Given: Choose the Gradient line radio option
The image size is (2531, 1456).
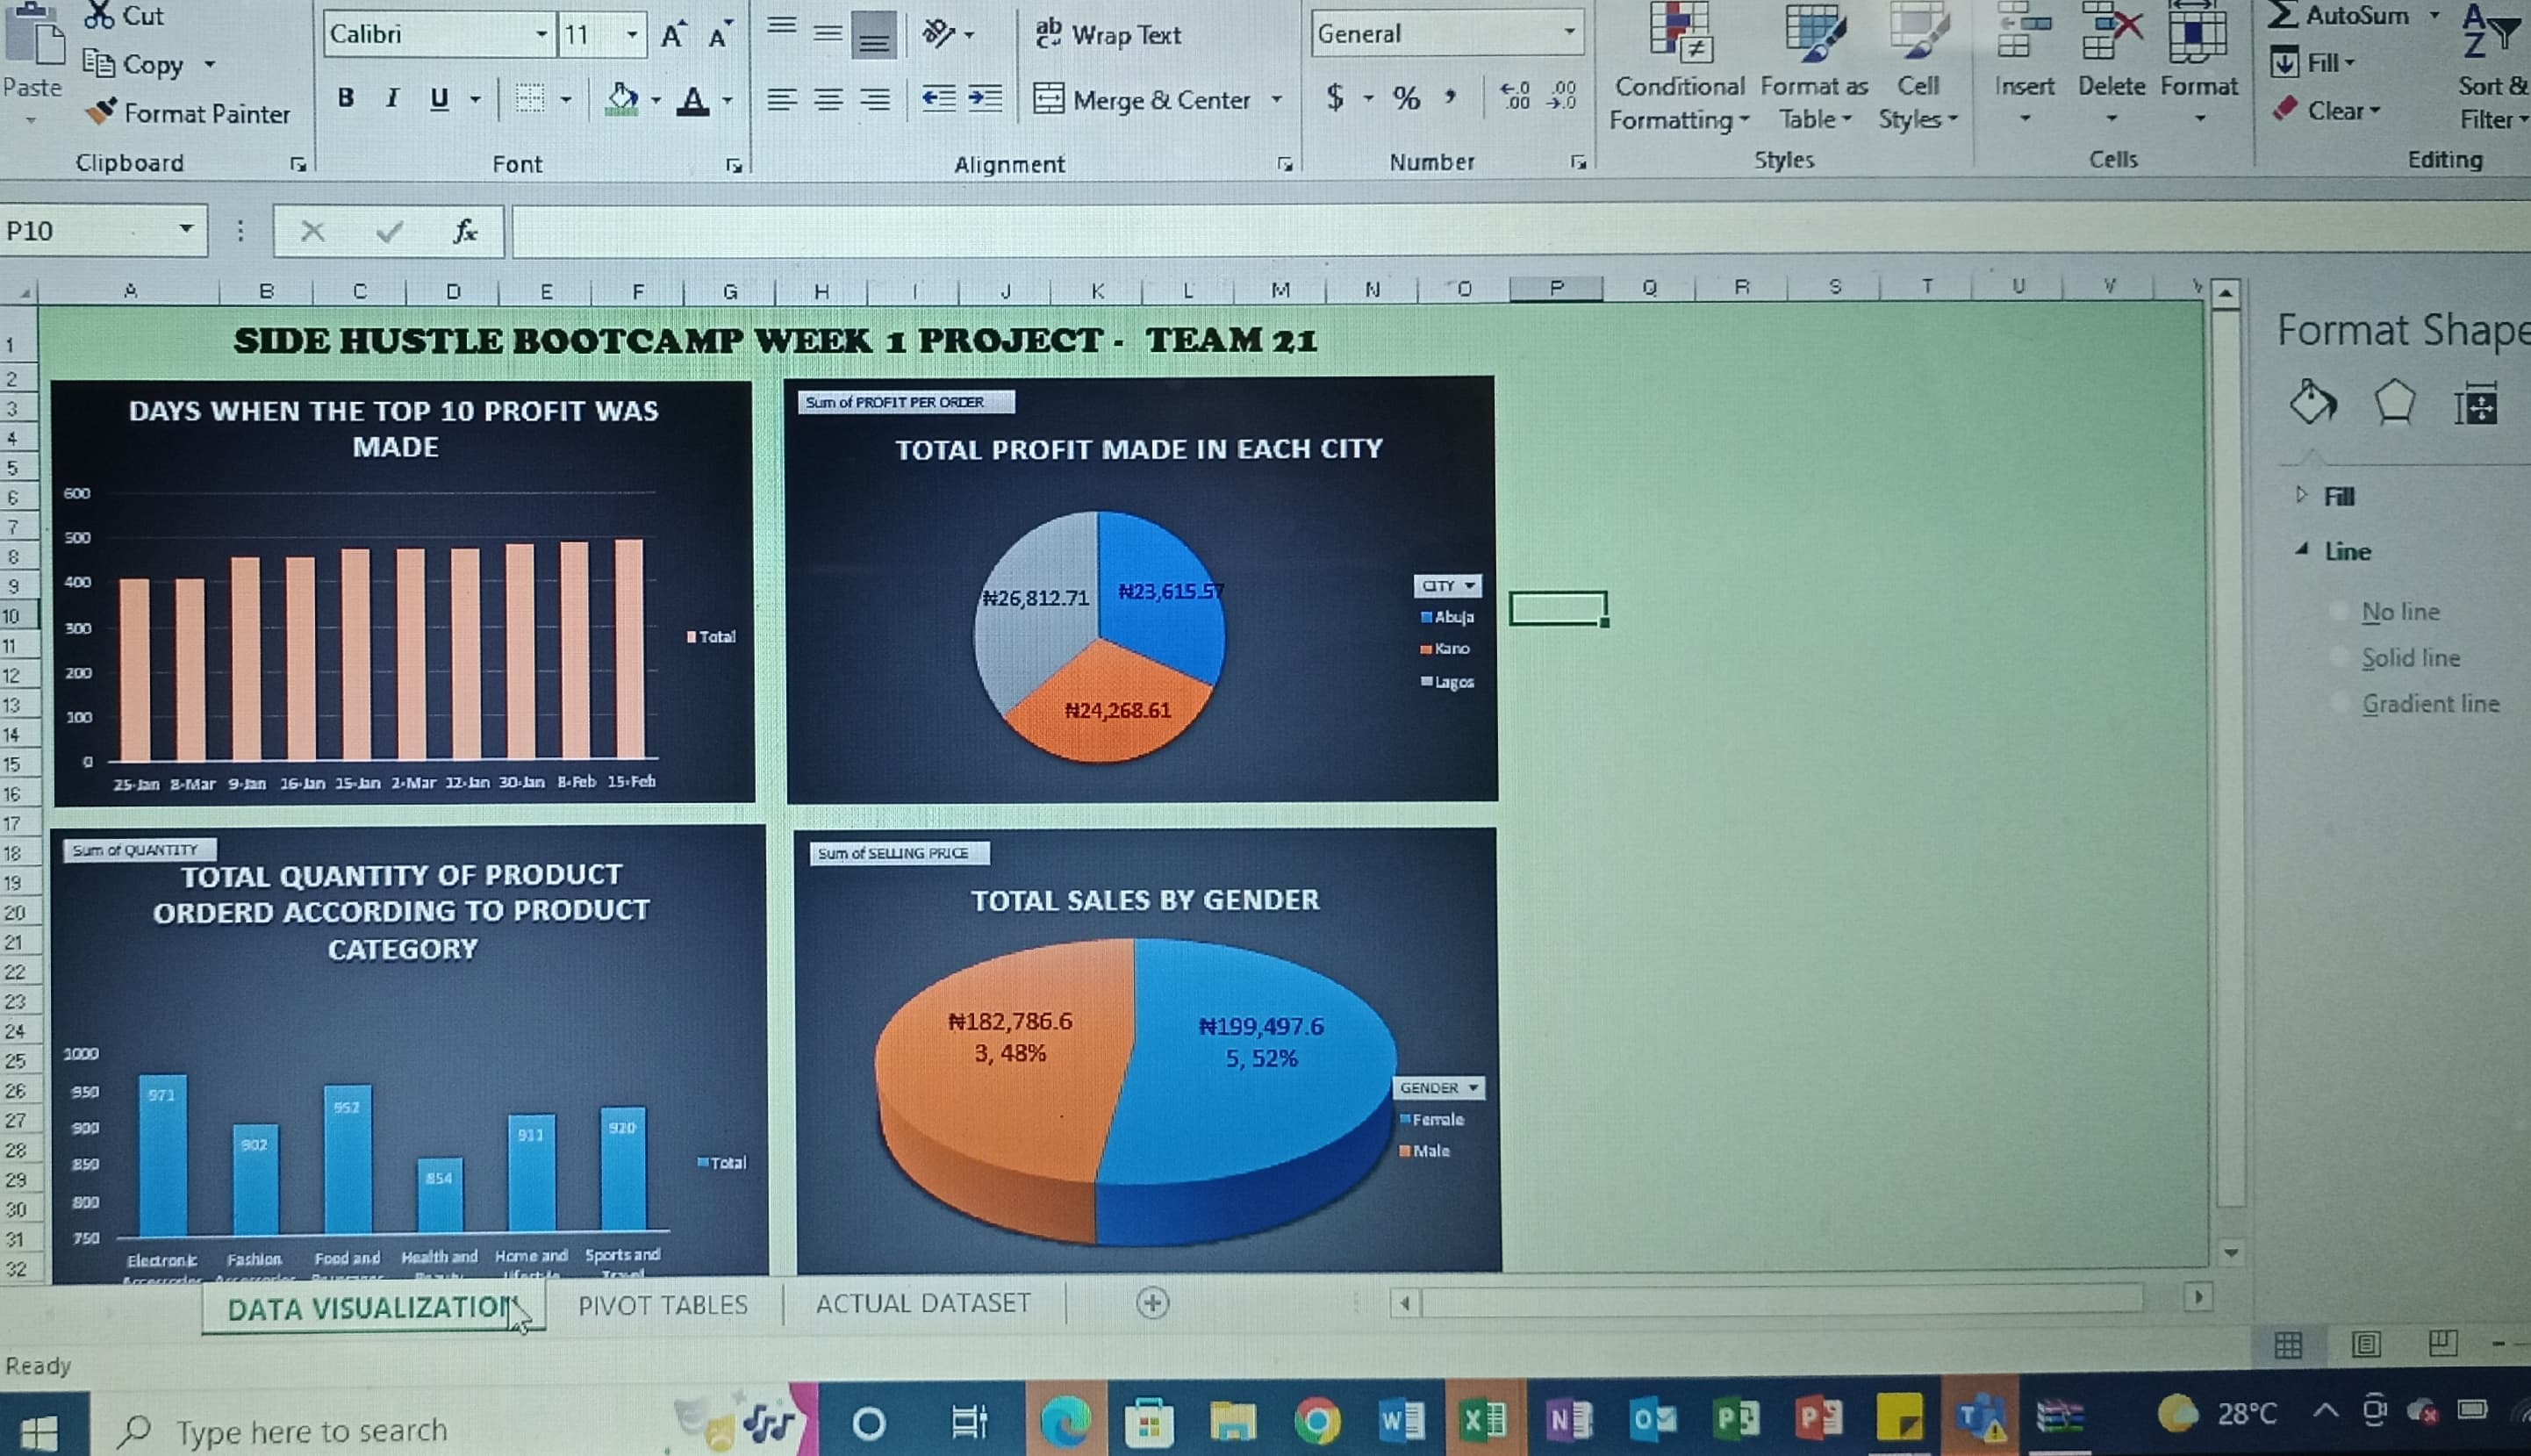Looking at the screenshot, I should 2340,704.
